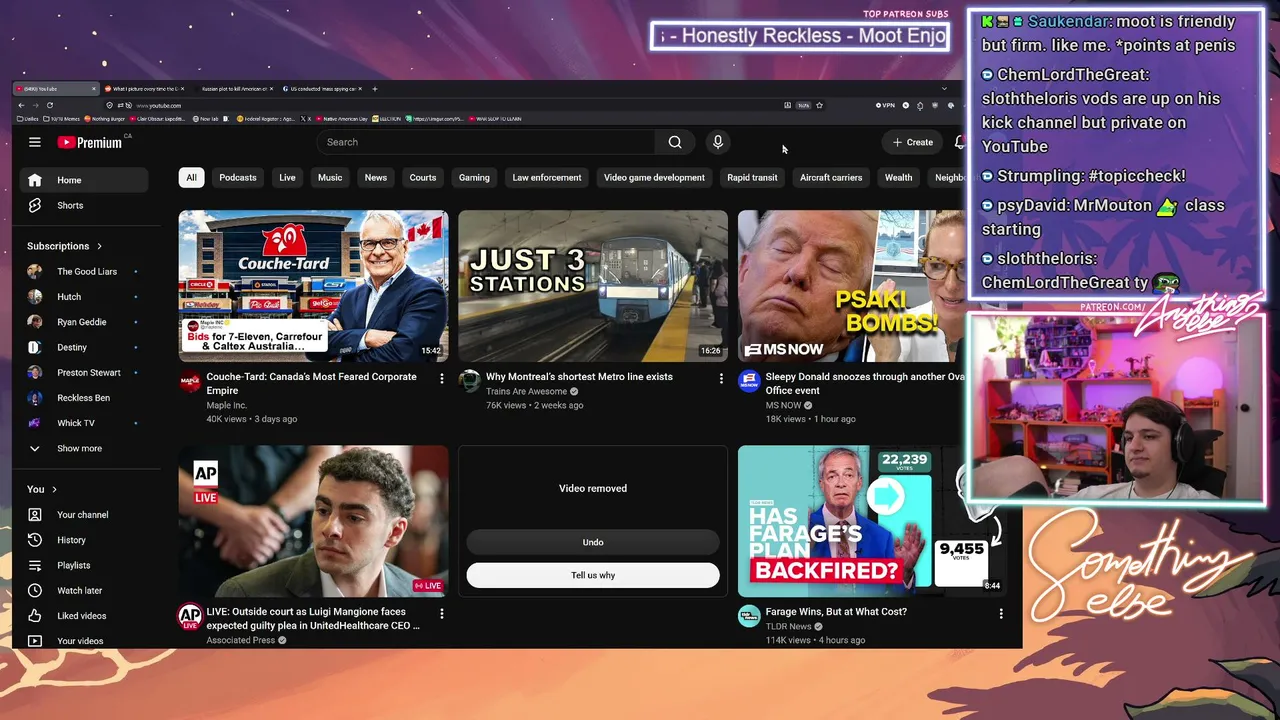This screenshot has width=1280, height=720.
Task: Filter feed by Courts
Action: (423, 177)
